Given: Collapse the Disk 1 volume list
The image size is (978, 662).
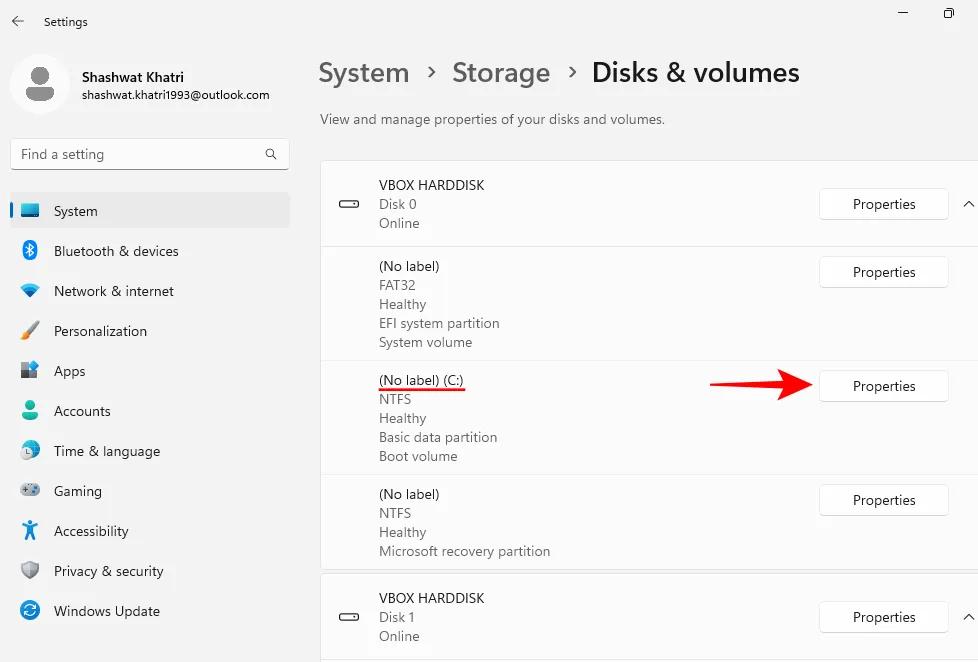Looking at the screenshot, I should point(968,617).
